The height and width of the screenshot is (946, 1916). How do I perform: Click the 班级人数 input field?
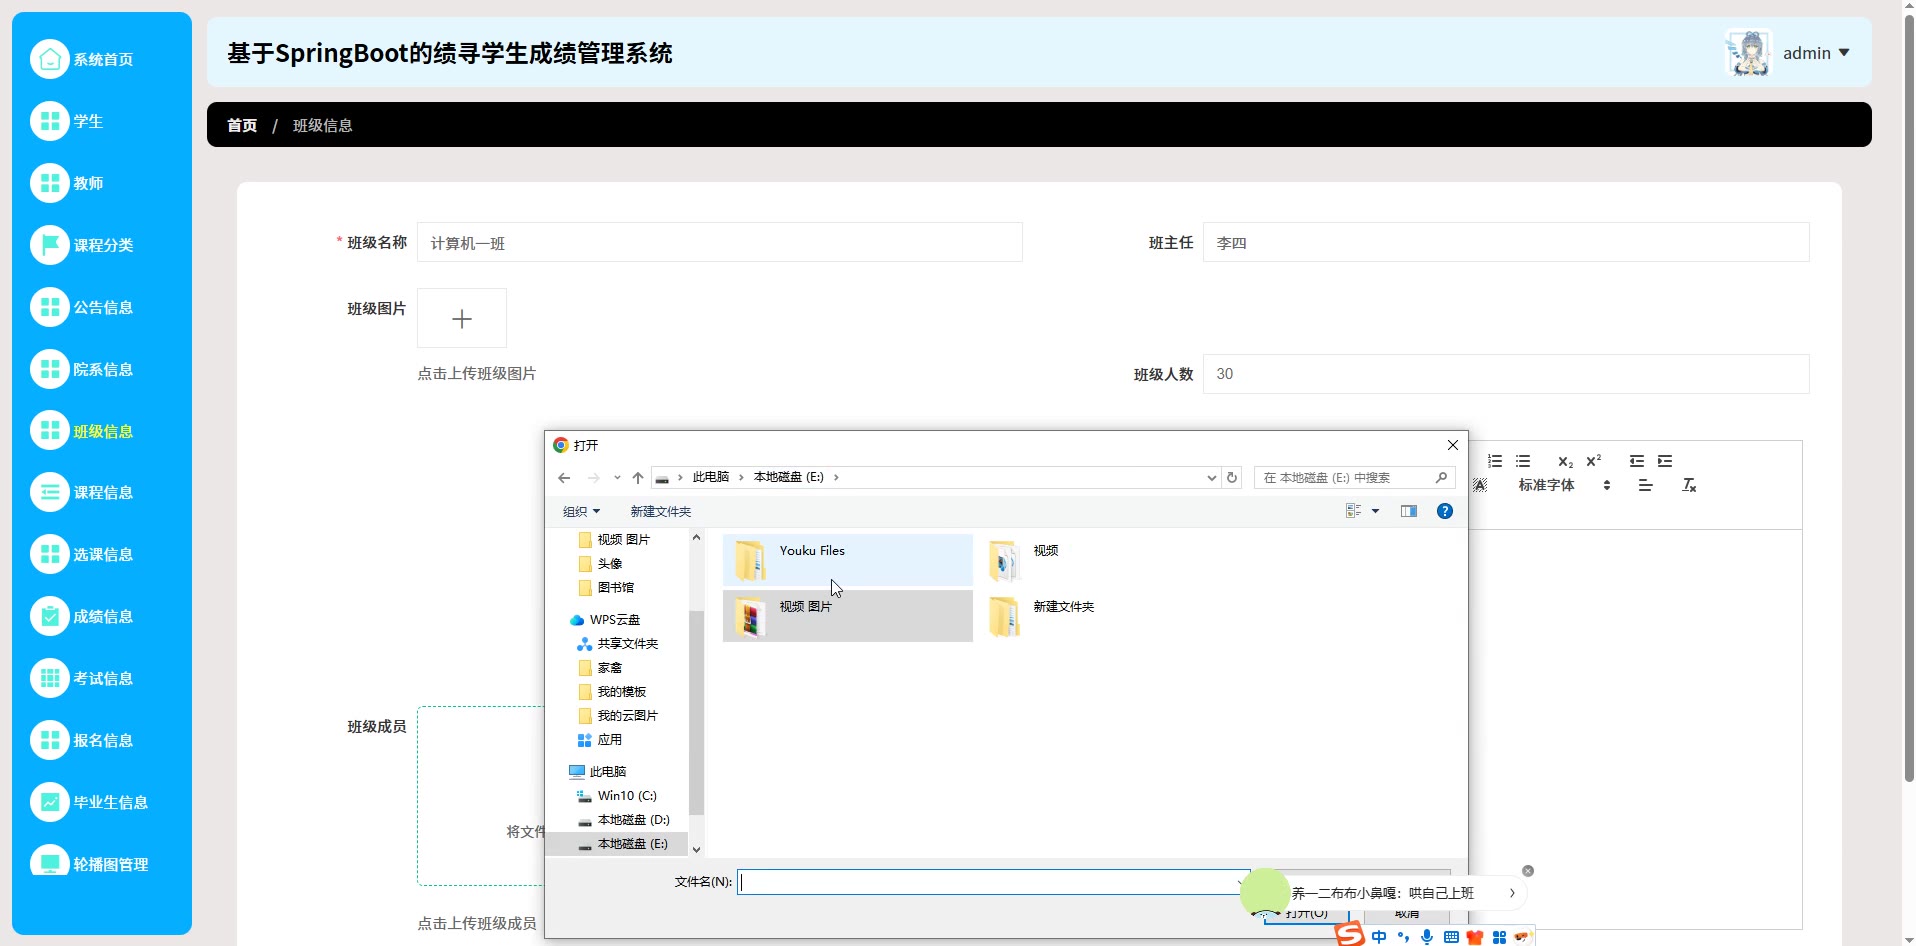click(x=1506, y=374)
